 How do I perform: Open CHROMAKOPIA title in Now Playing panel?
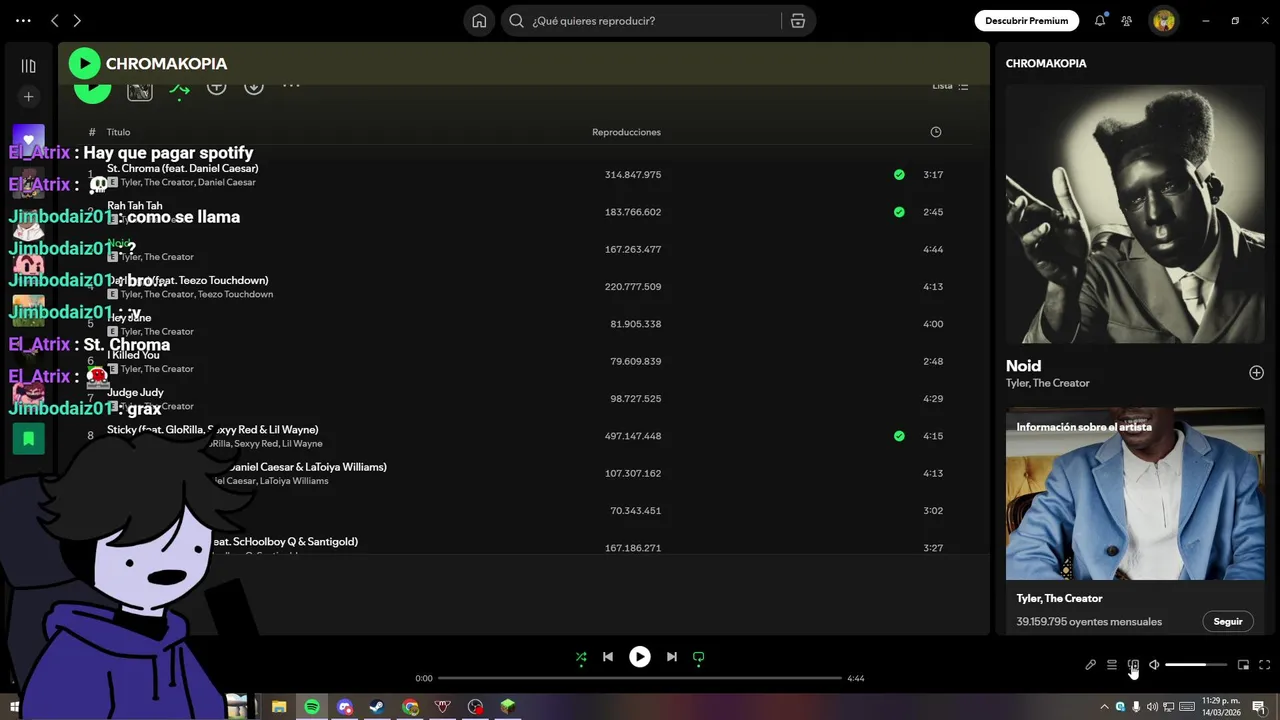(x=1046, y=63)
